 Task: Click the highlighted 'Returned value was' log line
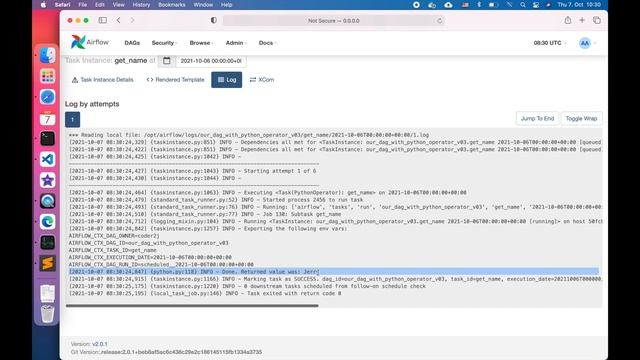(333, 271)
